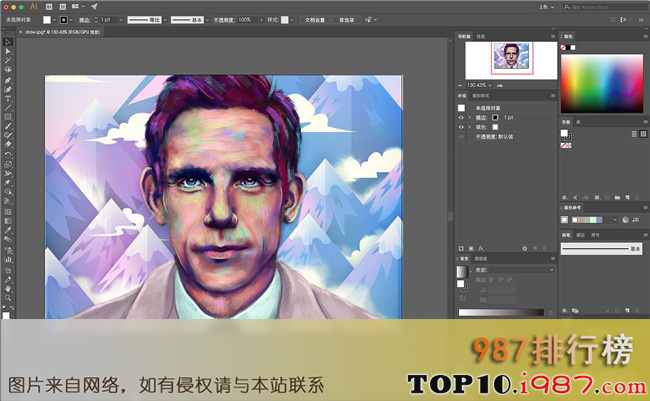Select the Zoom magnifier tool
Viewport: 650px width, 401px height.
coord(8,298)
